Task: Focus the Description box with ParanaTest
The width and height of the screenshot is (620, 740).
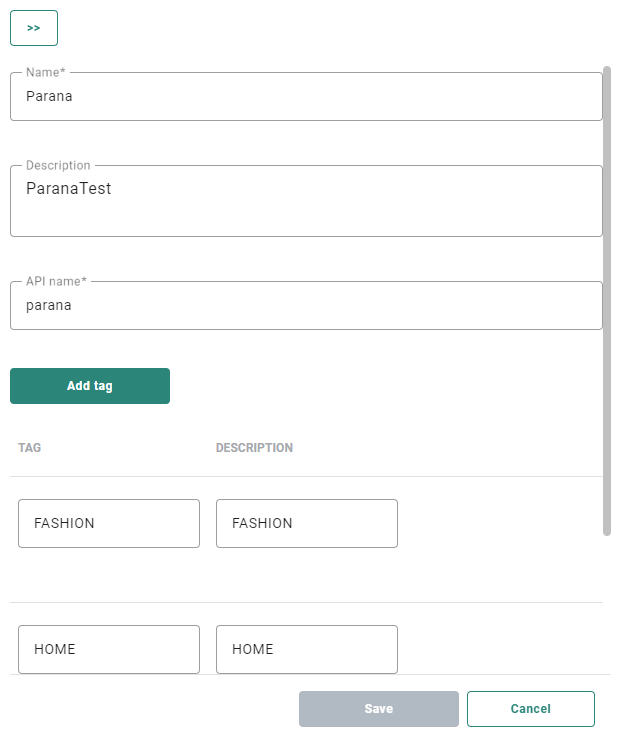Action: pyautogui.click(x=306, y=200)
